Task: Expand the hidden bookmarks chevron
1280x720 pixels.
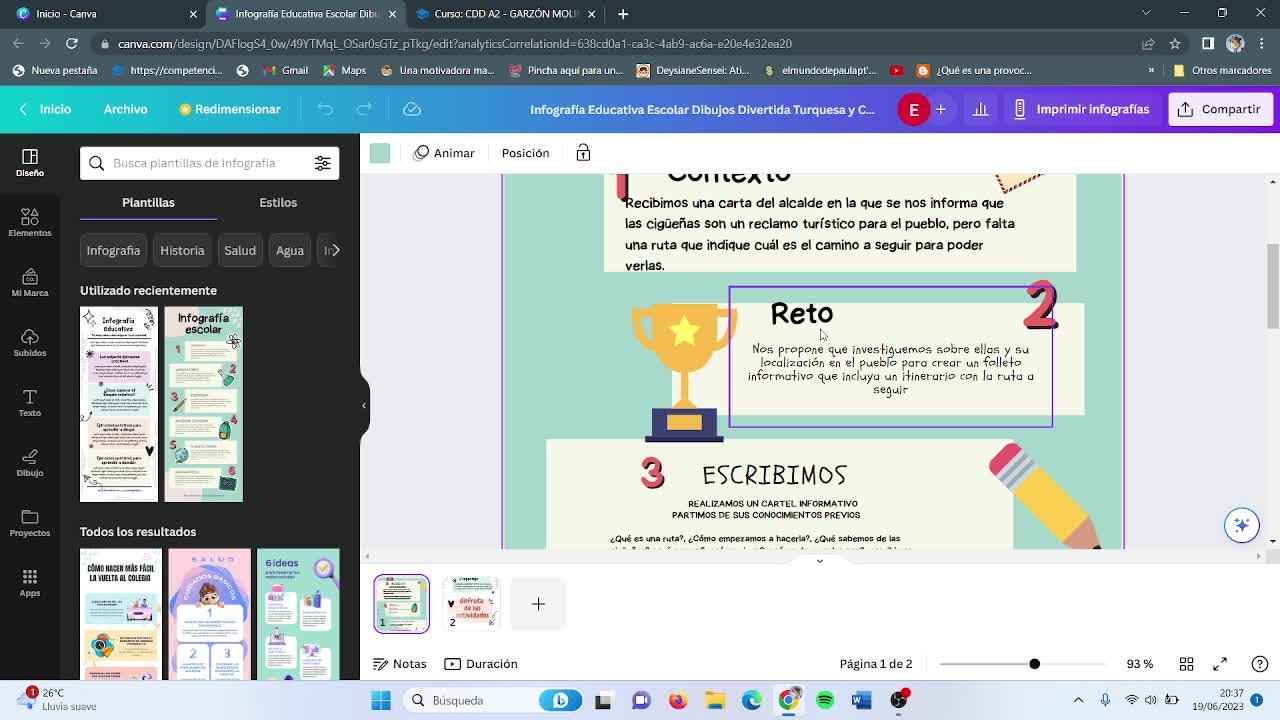Action: 1151,70
